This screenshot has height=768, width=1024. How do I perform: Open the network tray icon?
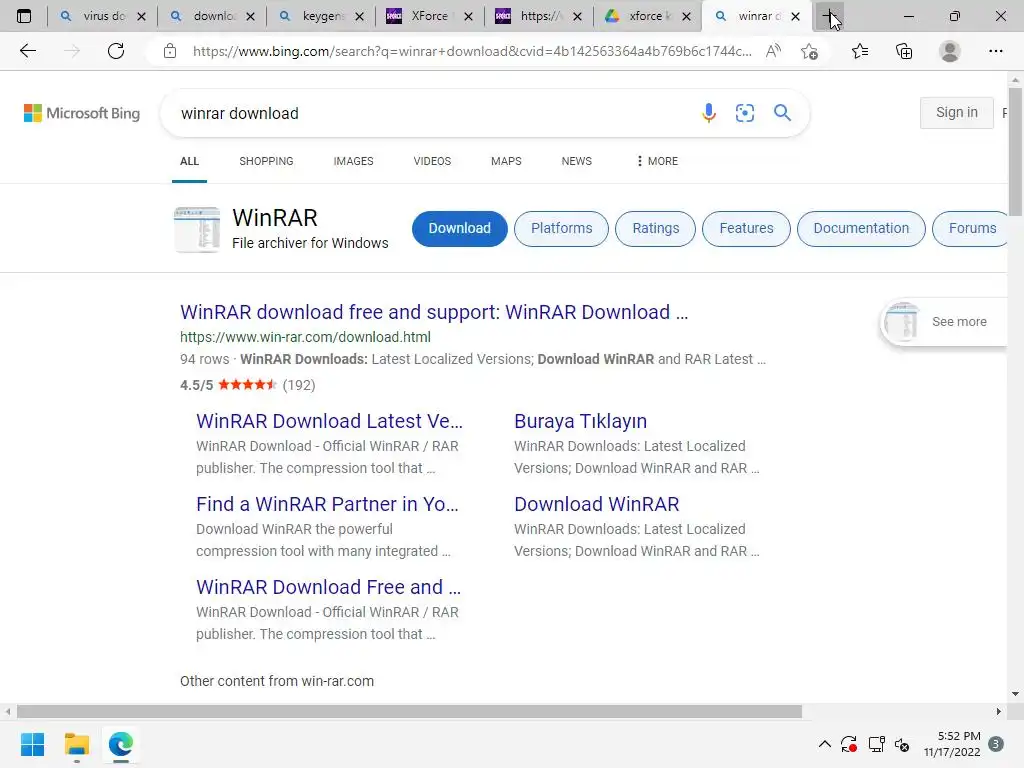coord(876,744)
